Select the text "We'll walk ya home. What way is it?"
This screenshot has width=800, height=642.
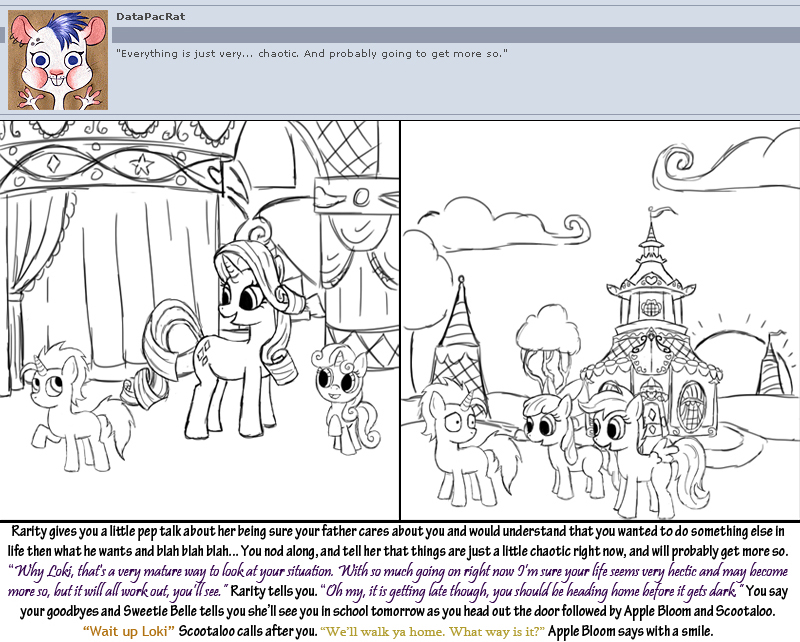[433, 631]
